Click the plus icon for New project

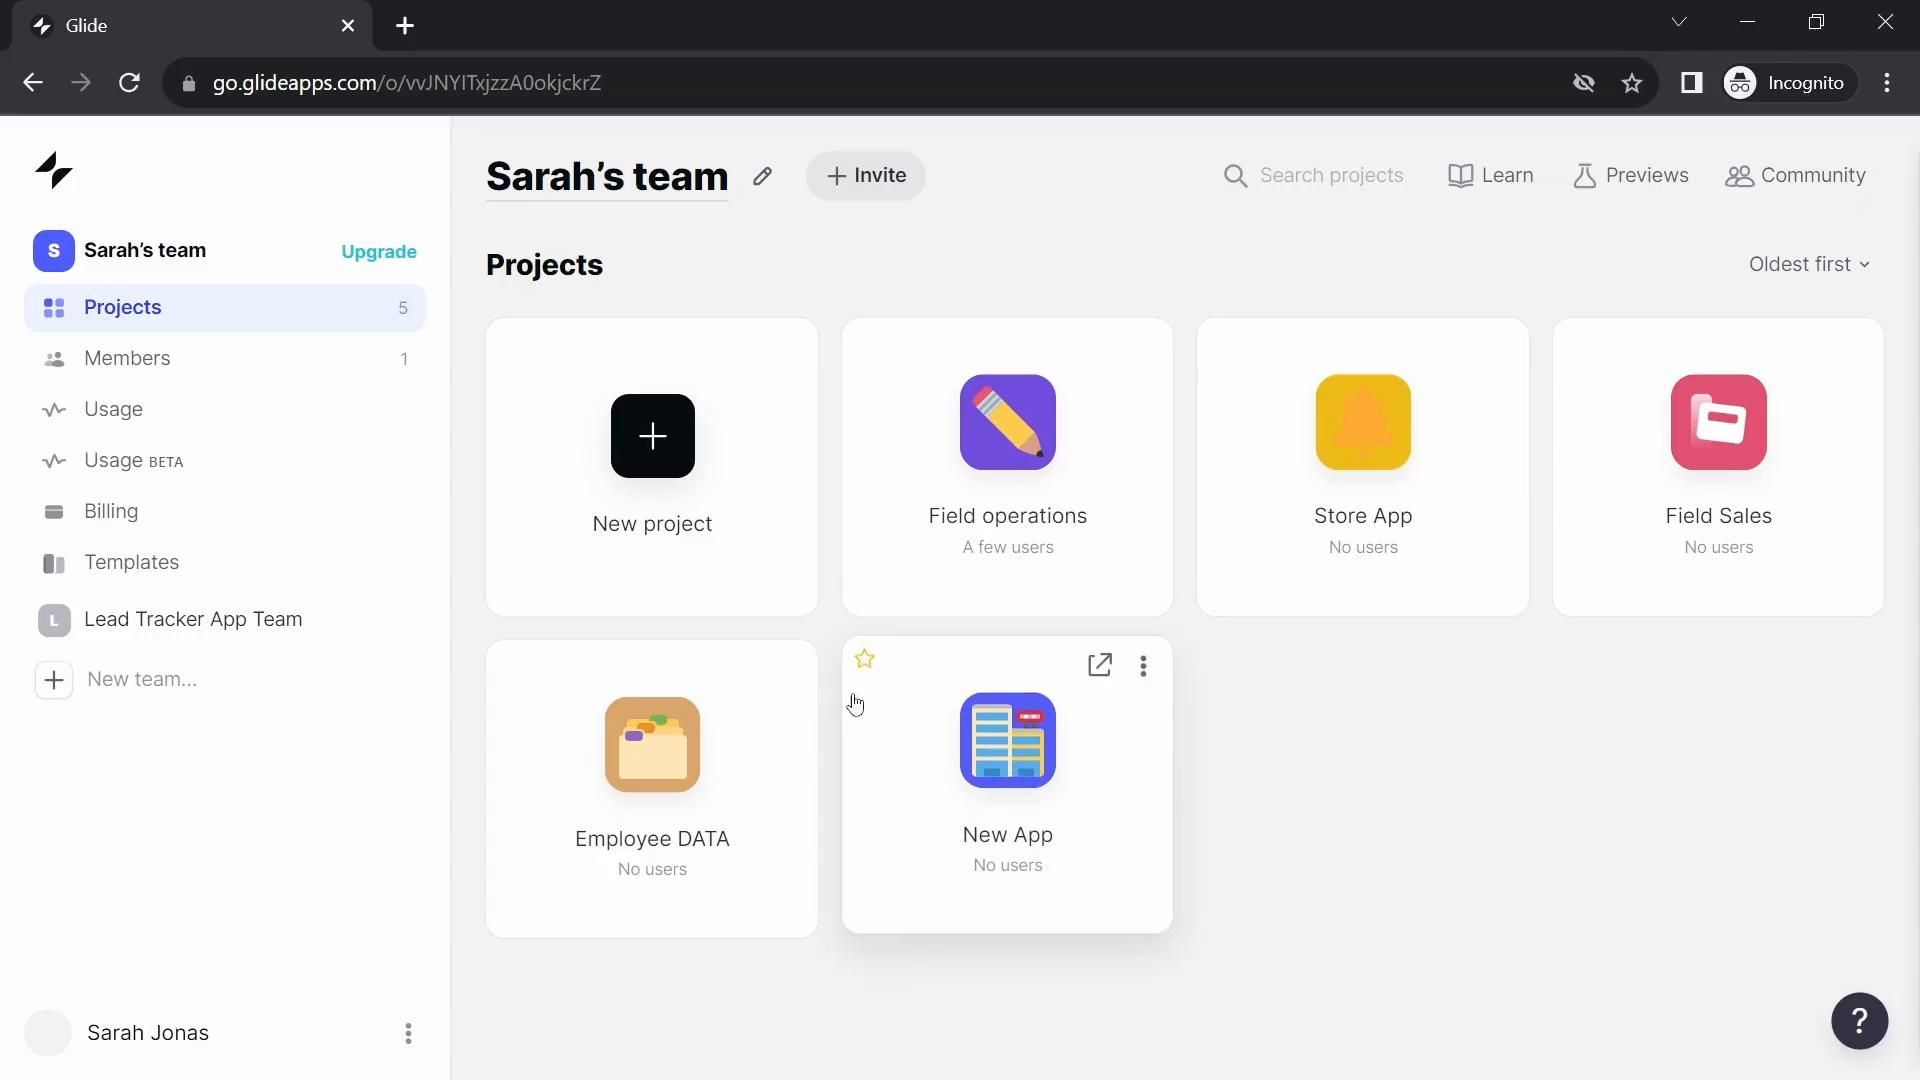click(x=652, y=436)
